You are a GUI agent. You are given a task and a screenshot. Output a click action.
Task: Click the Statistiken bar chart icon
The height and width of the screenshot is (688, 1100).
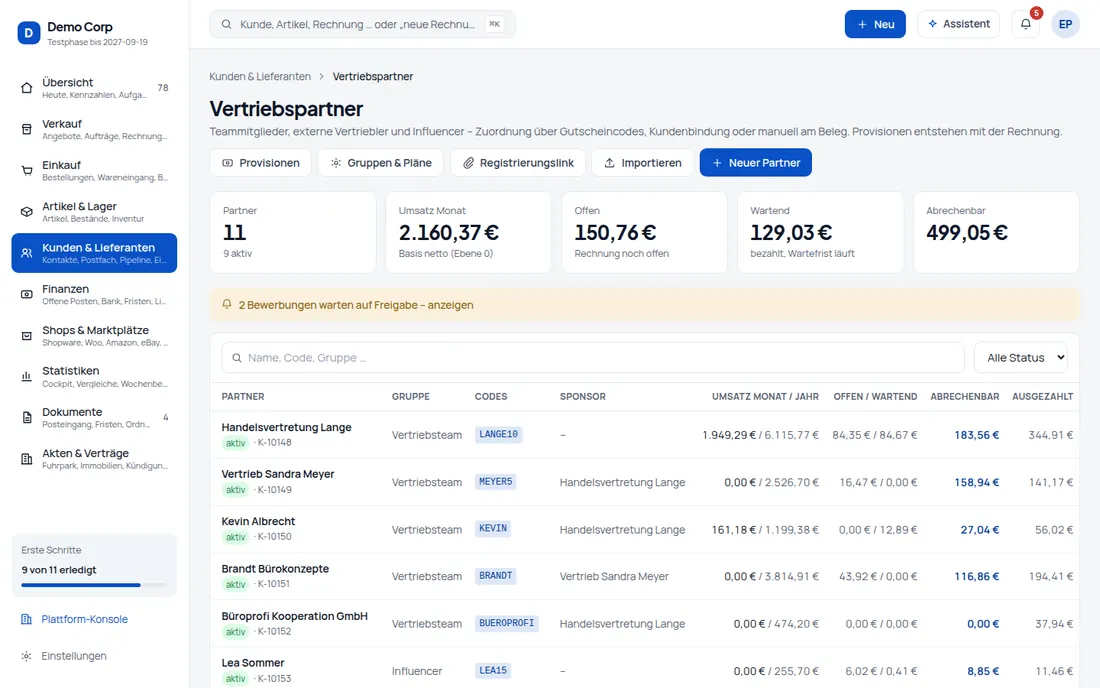click(27, 377)
